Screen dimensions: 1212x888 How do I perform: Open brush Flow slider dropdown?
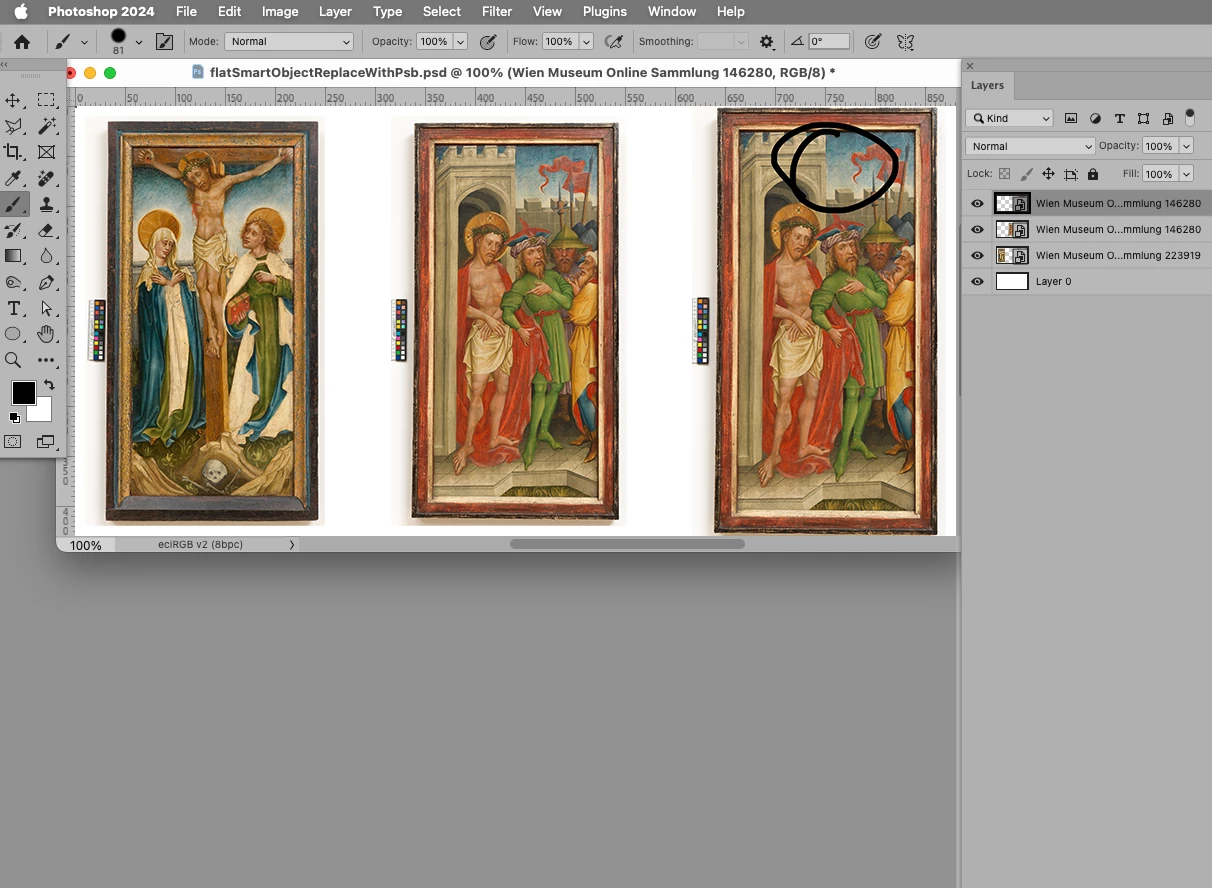tap(586, 42)
